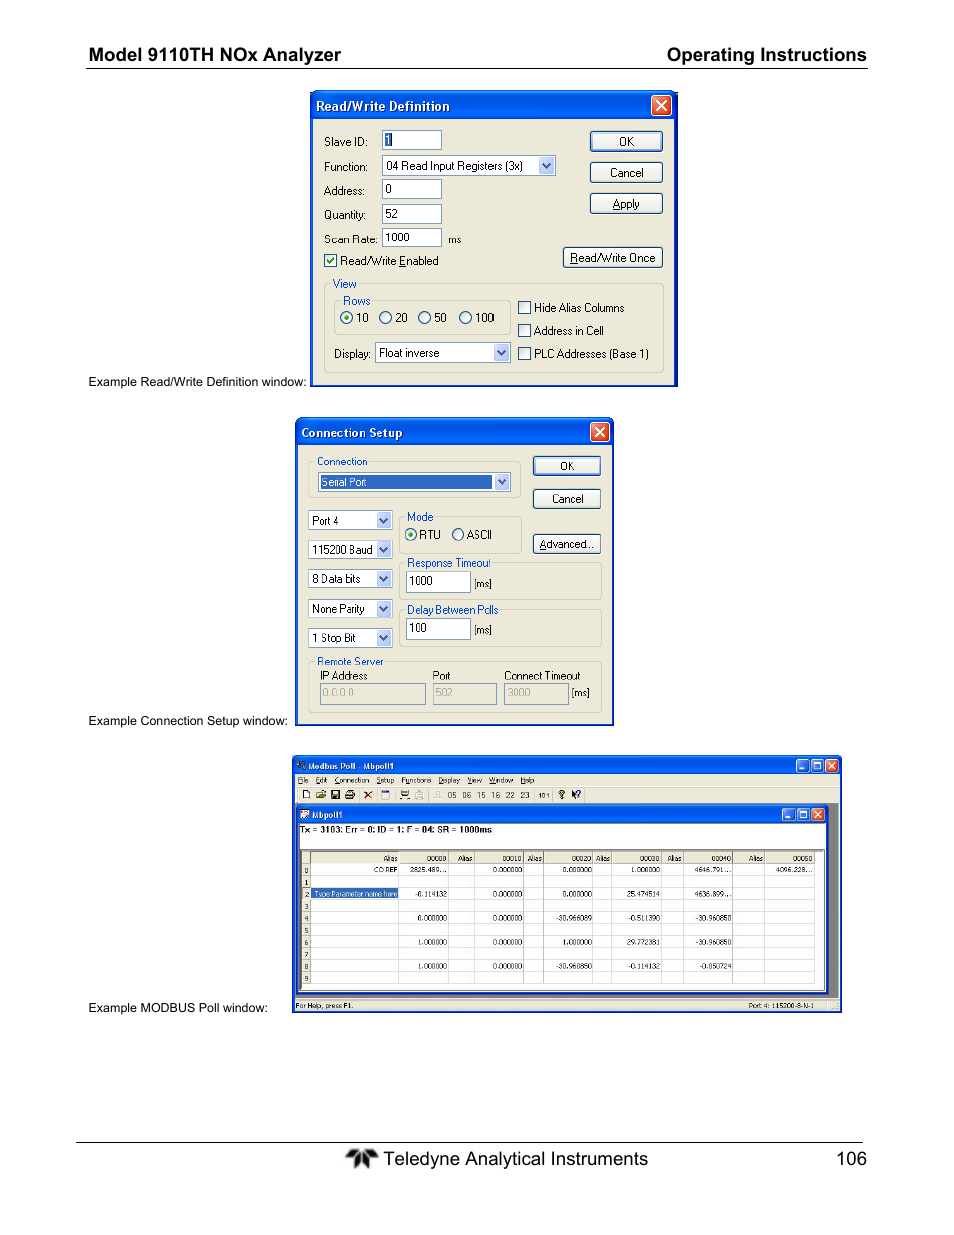
Task: Click Cancel in Read/Write Definition dialog
Action: point(626,173)
